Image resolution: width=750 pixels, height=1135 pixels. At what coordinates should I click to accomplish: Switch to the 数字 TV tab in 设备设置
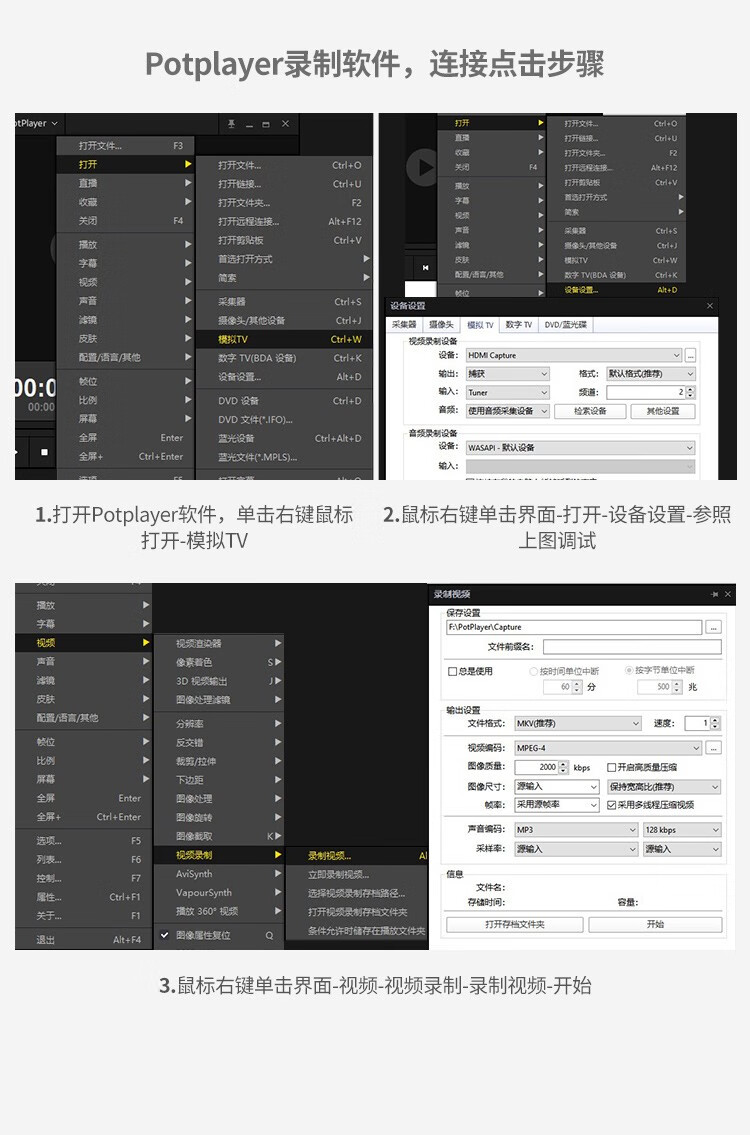pyautogui.click(x=518, y=325)
